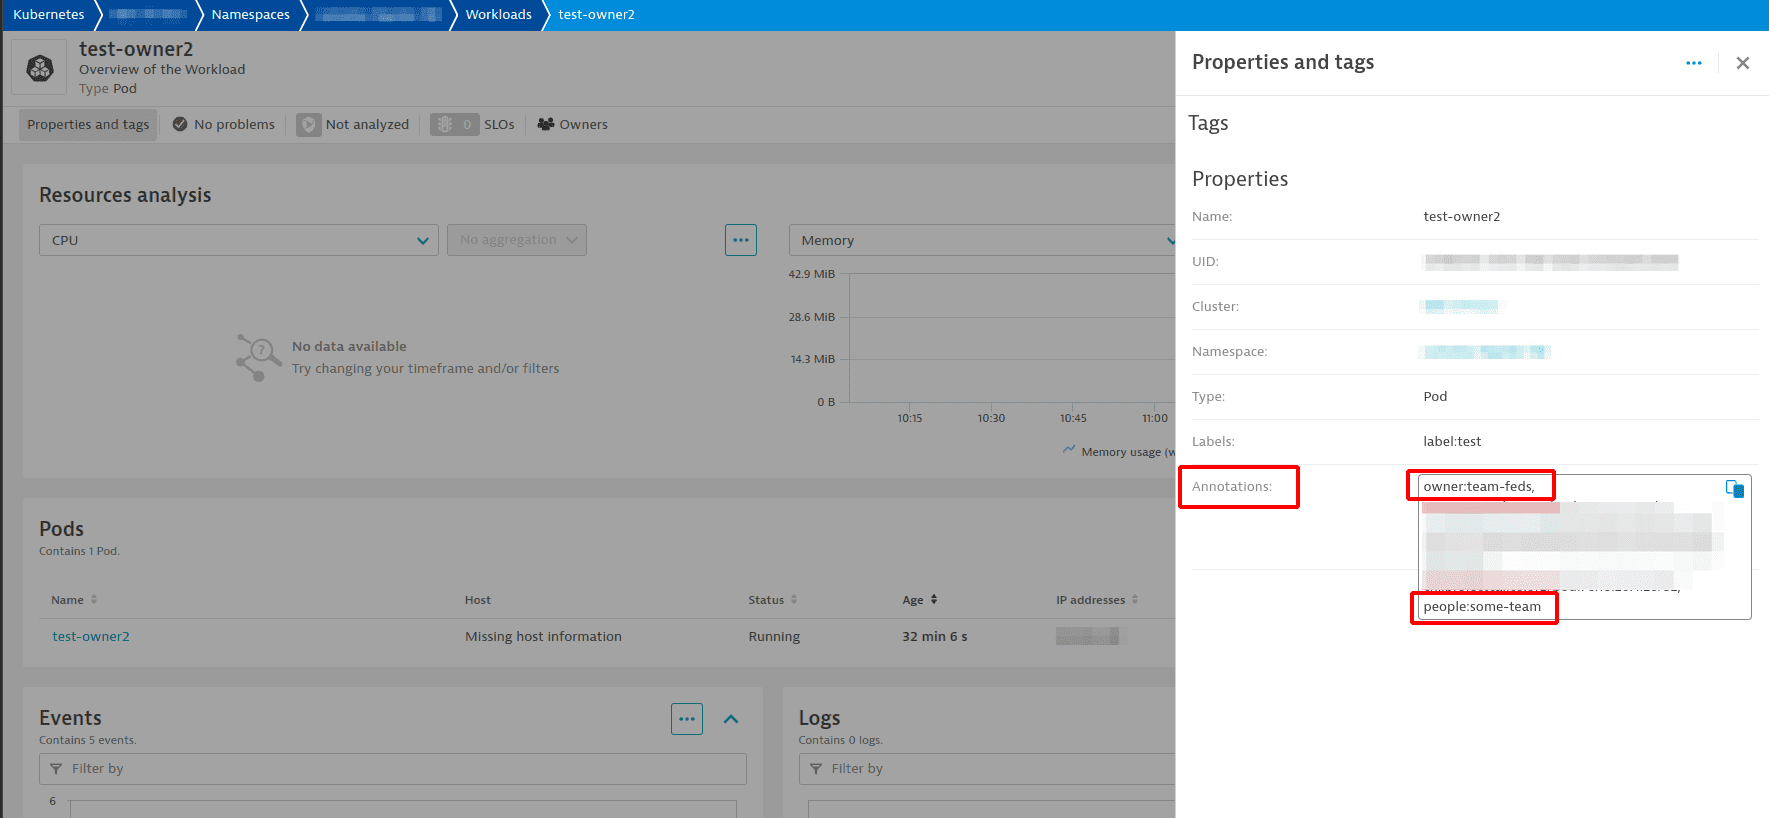Open the Events section more options button
Screen dimensions: 1769x818
[686, 719]
